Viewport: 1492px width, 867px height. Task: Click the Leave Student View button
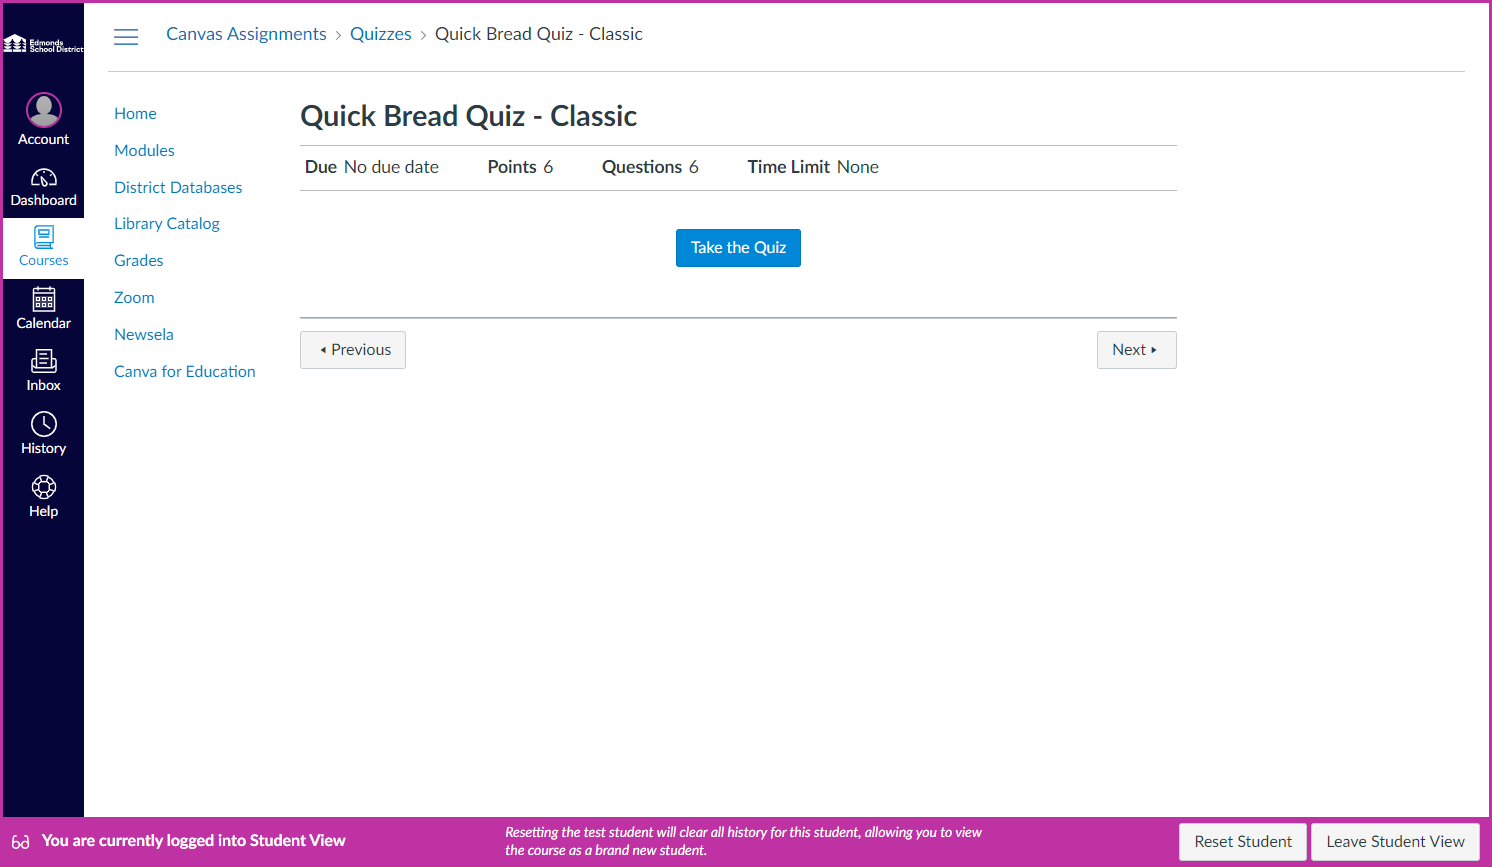point(1395,842)
